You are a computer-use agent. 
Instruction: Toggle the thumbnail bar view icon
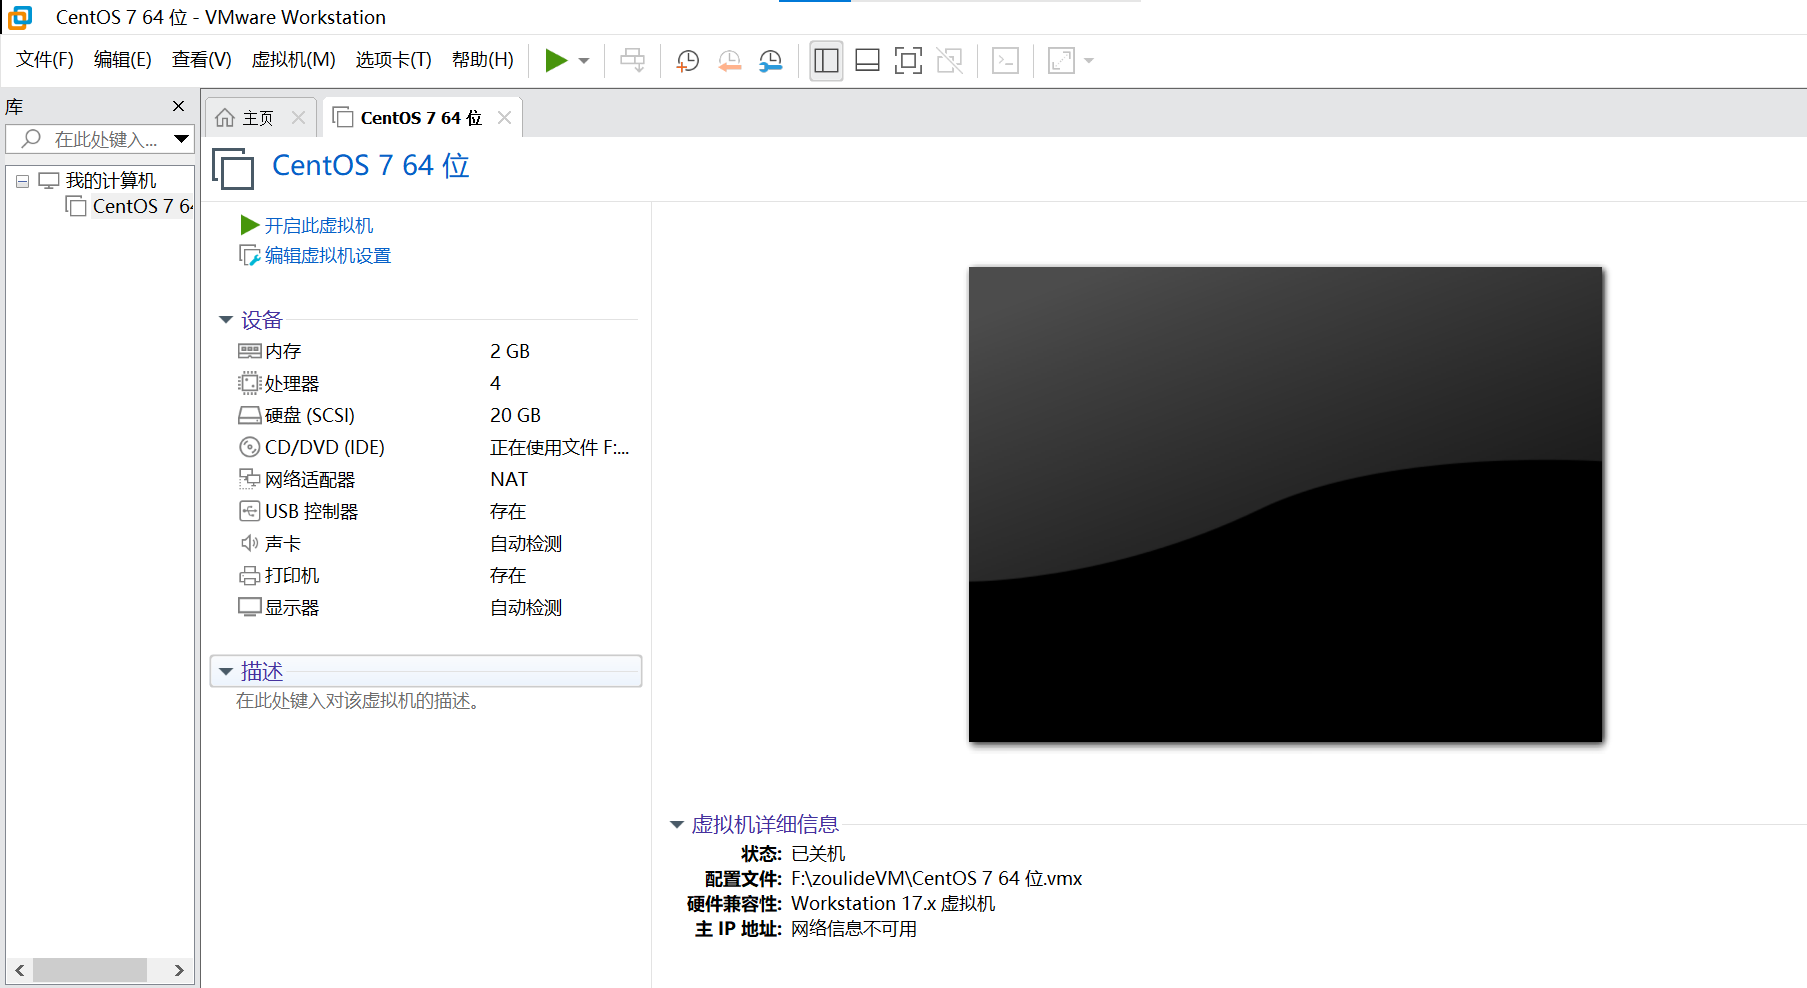click(867, 61)
